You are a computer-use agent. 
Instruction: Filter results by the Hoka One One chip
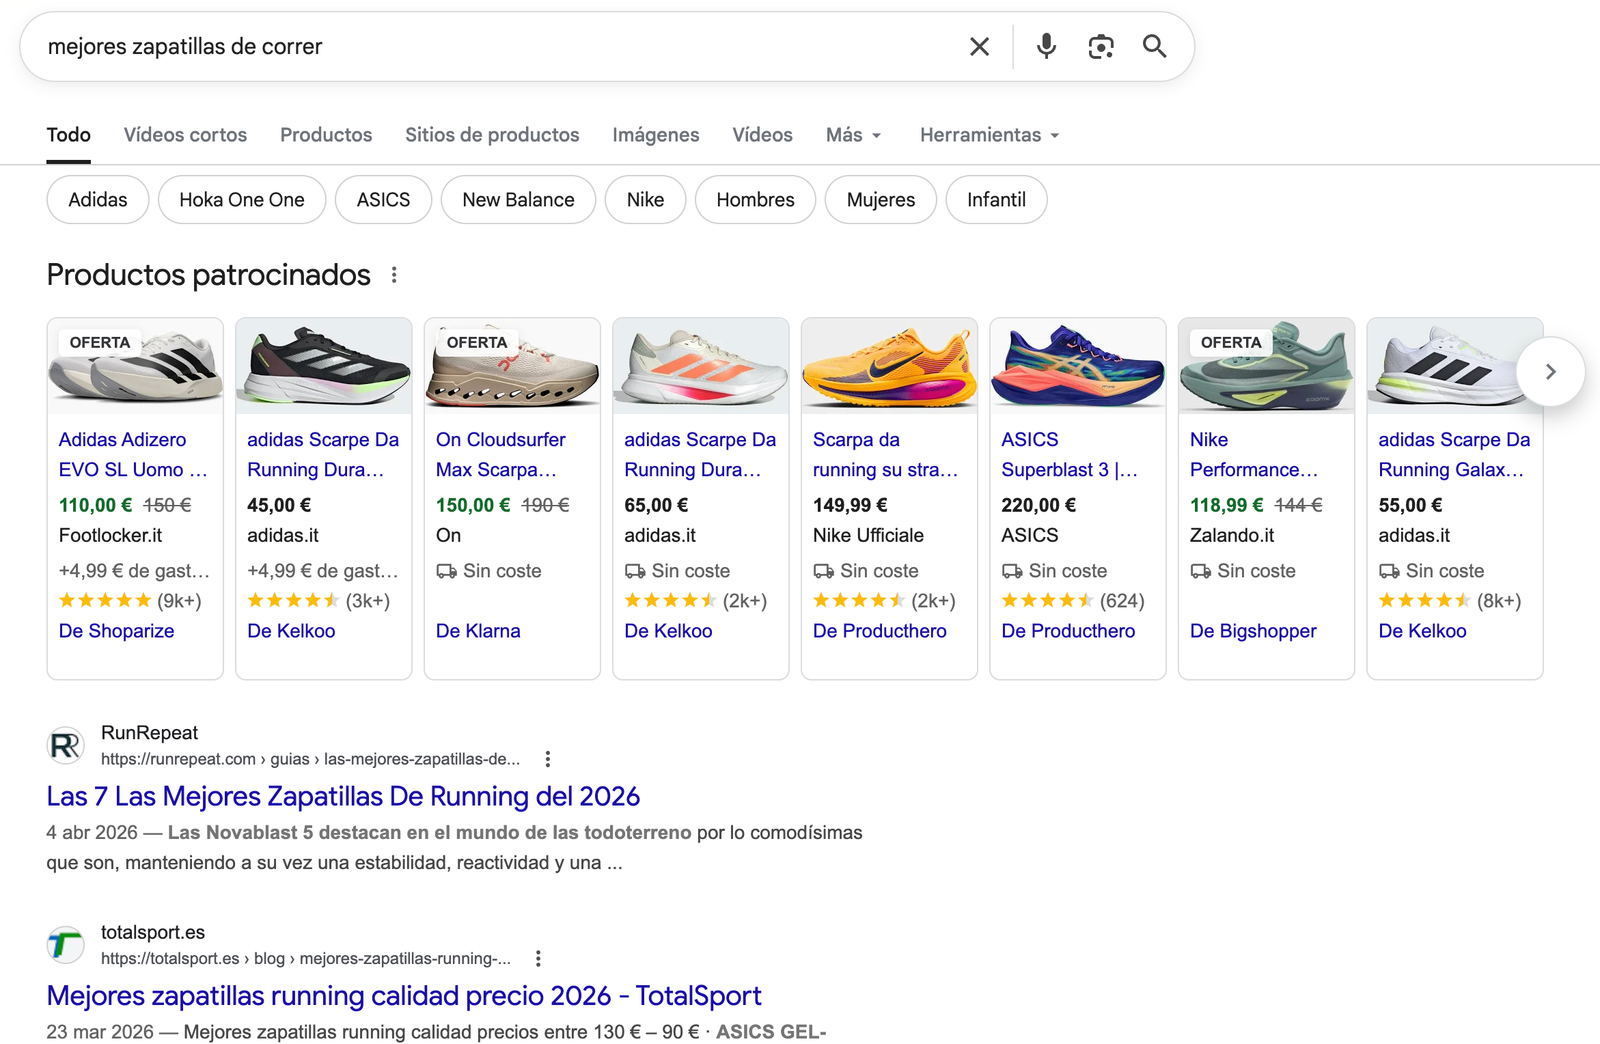tap(242, 200)
